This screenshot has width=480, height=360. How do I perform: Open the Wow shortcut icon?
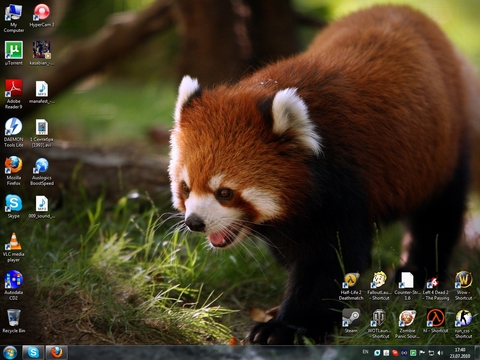[463, 286]
